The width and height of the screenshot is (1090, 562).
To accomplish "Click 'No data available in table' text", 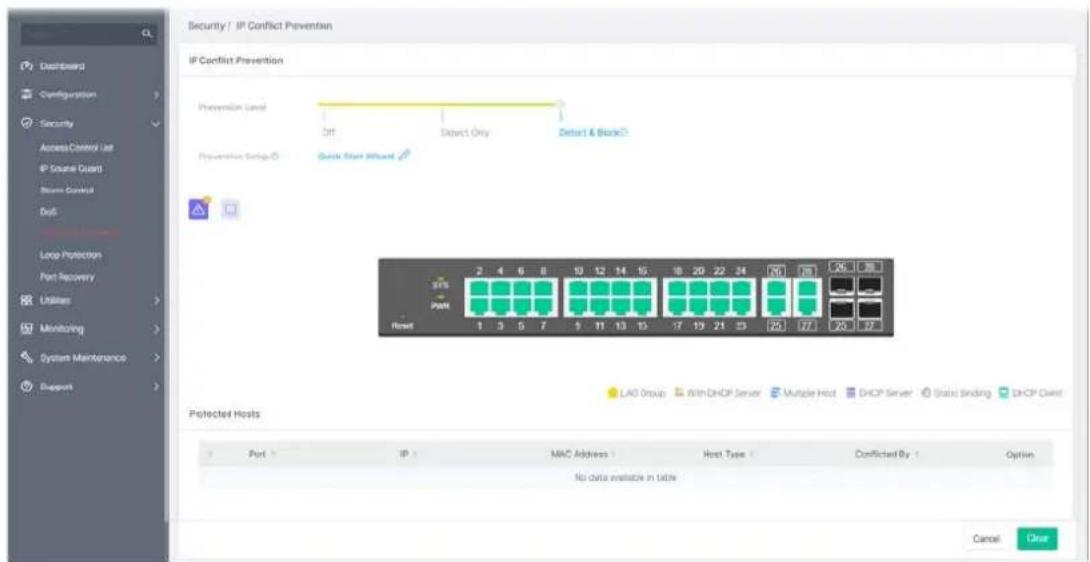I will pos(626,477).
